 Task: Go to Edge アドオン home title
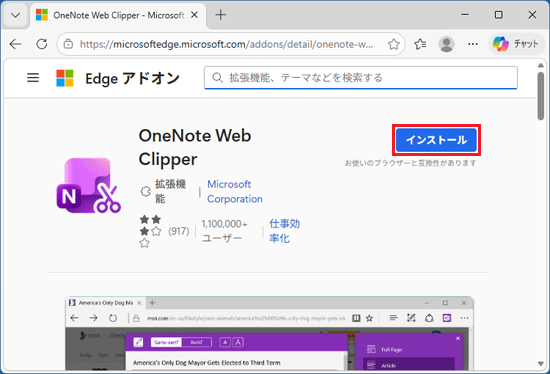click(x=132, y=78)
